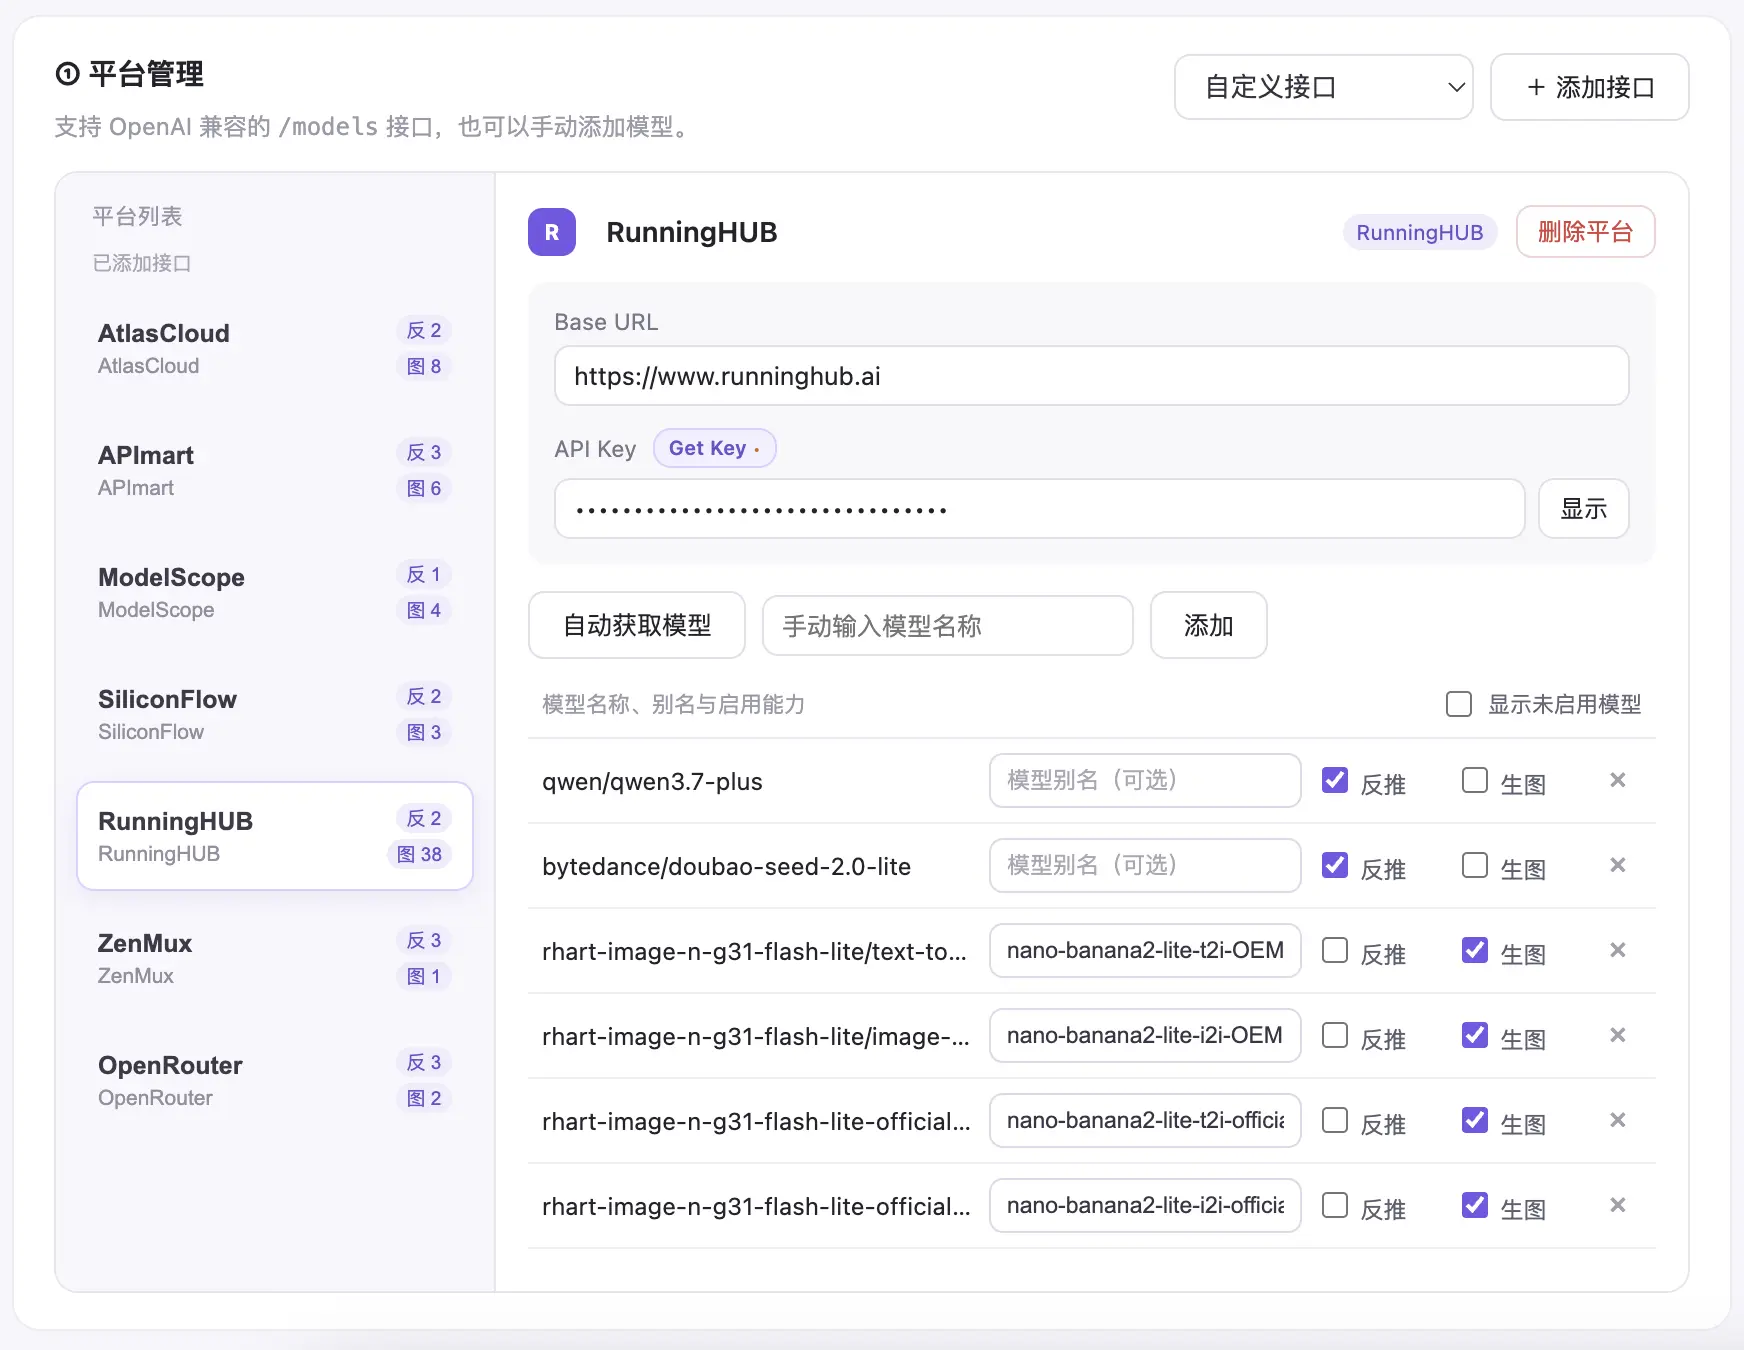Viewport: 1744px width, 1350px height.
Task: Edit the nano-banana2-lite-t2i-official alias field
Action: pos(1145,1120)
